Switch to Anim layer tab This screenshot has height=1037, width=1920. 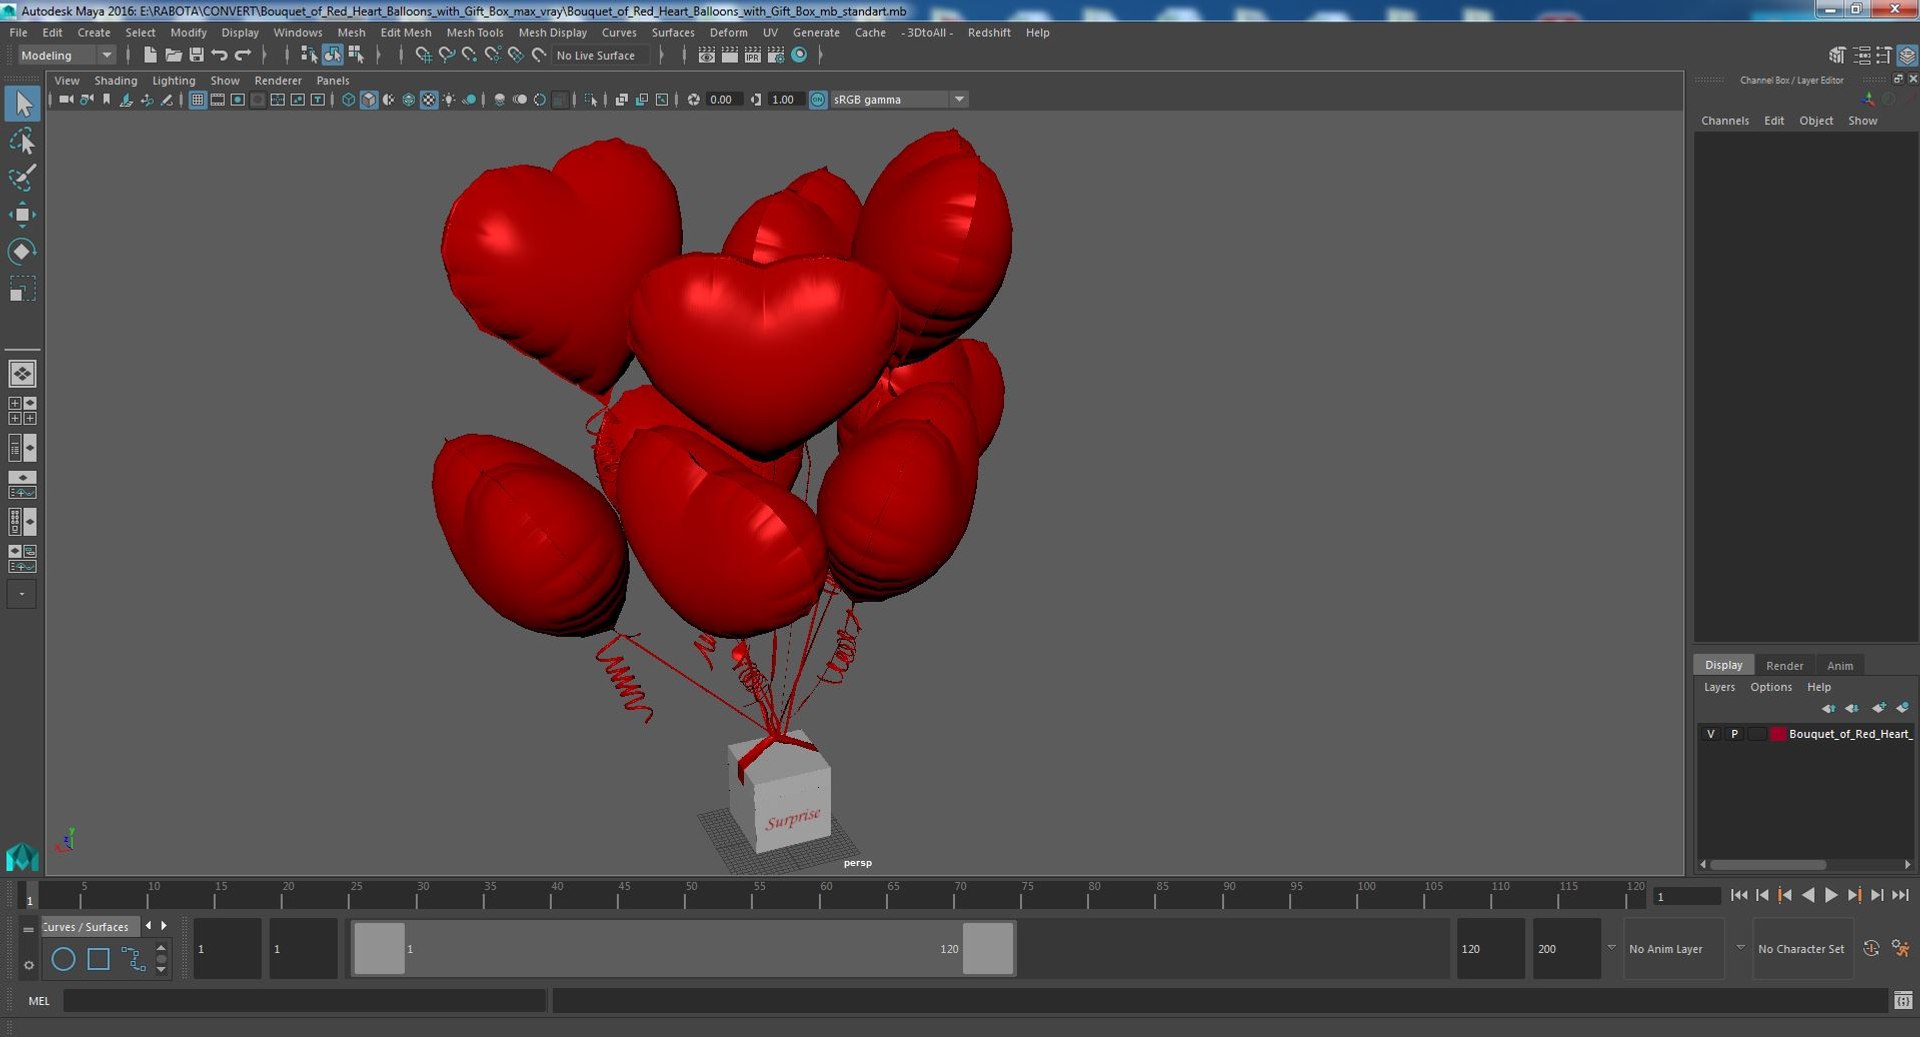point(1839,665)
